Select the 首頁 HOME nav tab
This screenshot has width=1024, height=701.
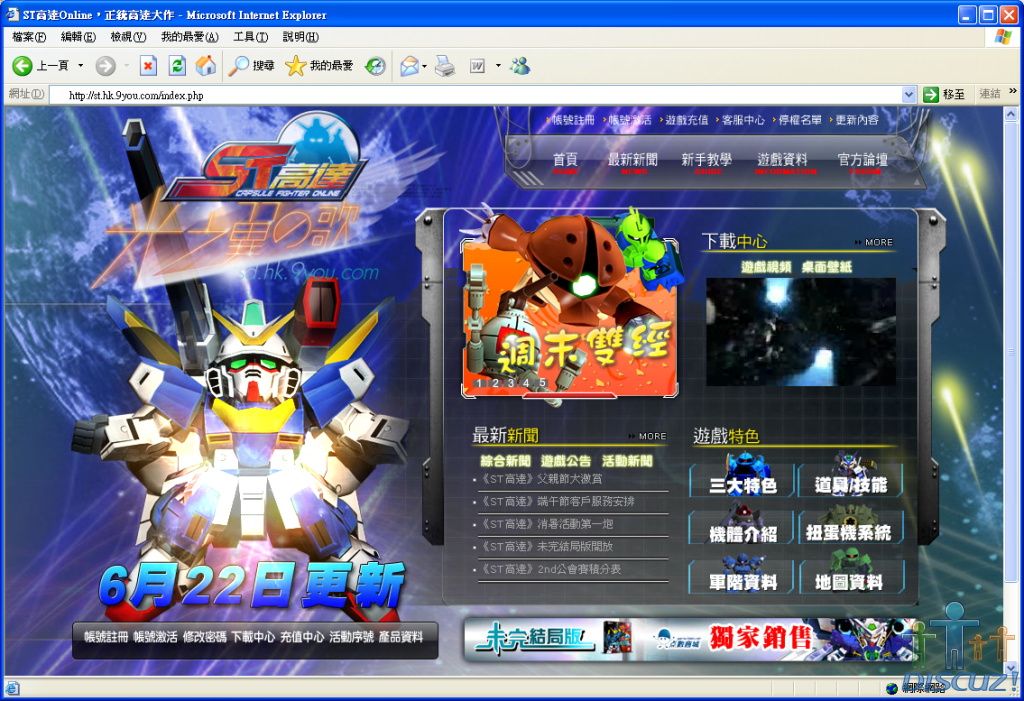tap(566, 163)
